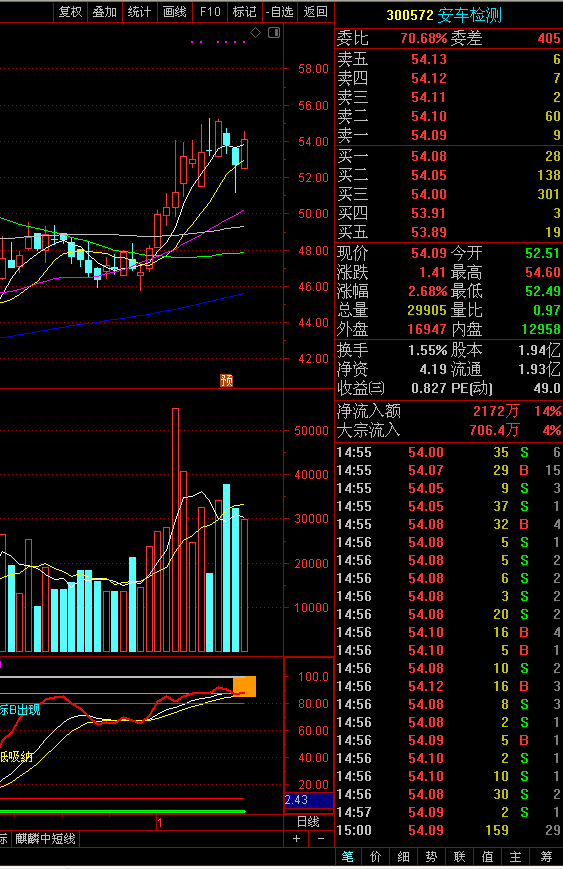Viewport: 563px width, 869px height.
Task: Click the diamond icon above the chart
Action: coord(255,33)
